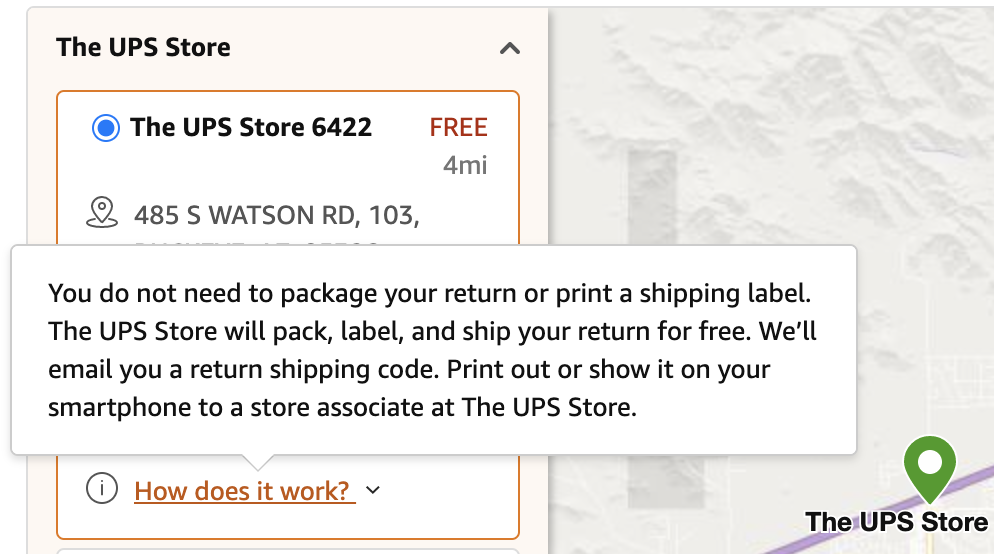Select The UPS Store 6422 radio button
The image size is (994, 554).
point(105,128)
